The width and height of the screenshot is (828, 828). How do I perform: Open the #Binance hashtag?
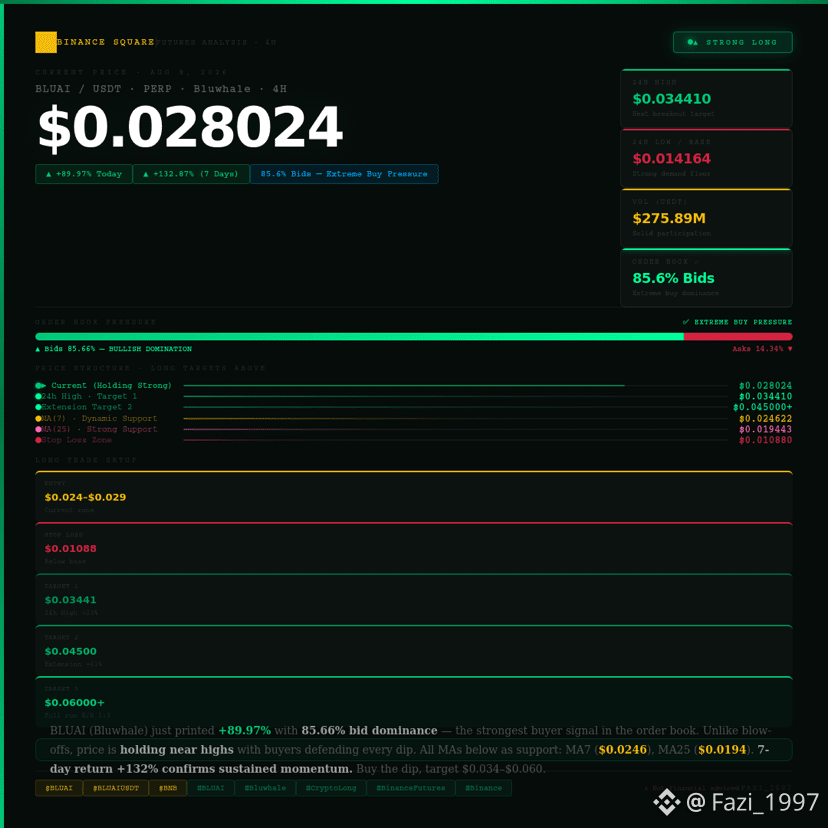(483, 788)
